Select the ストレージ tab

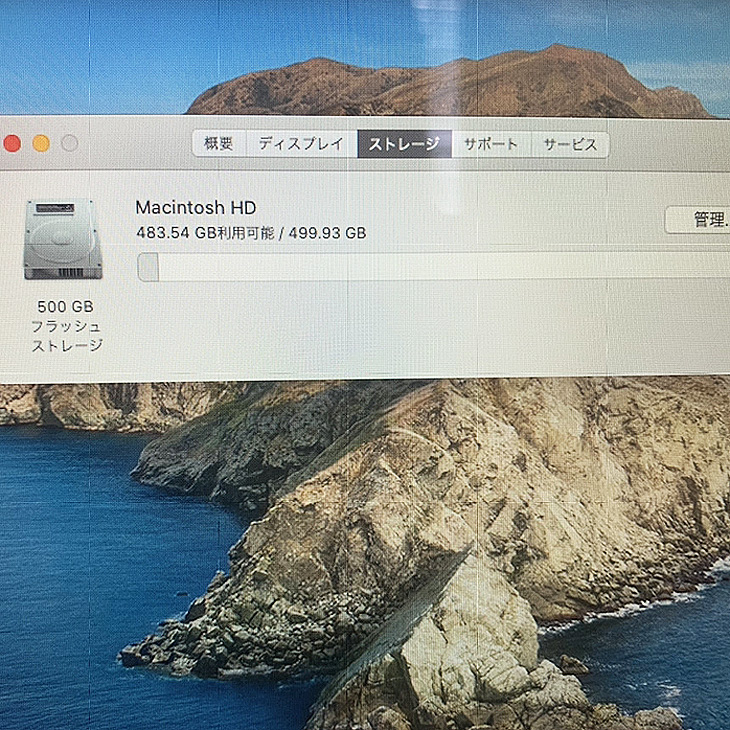tap(404, 144)
